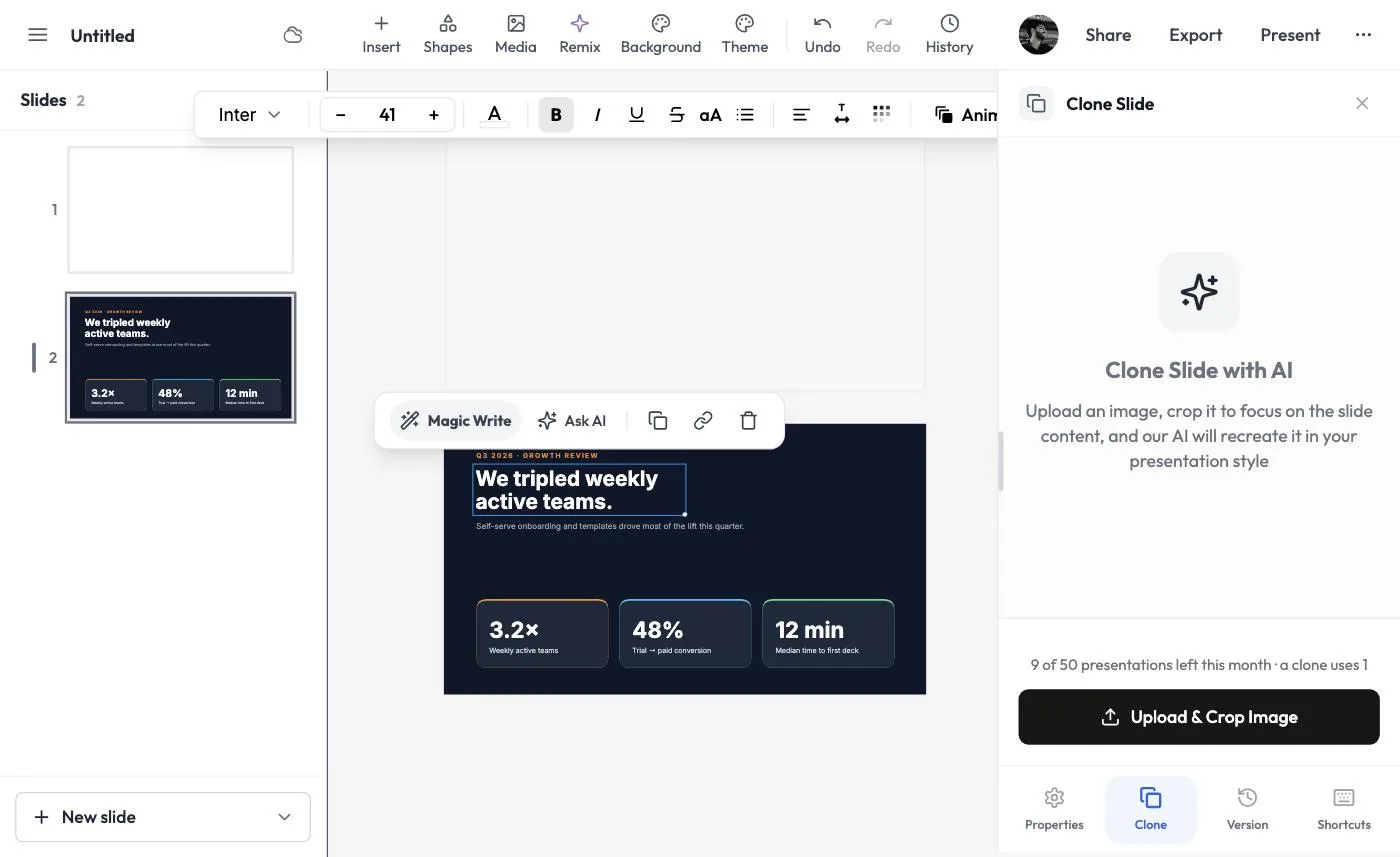This screenshot has width=1400, height=857.
Task: Select slide 1 thumbnail
Action: coord(180,210)
